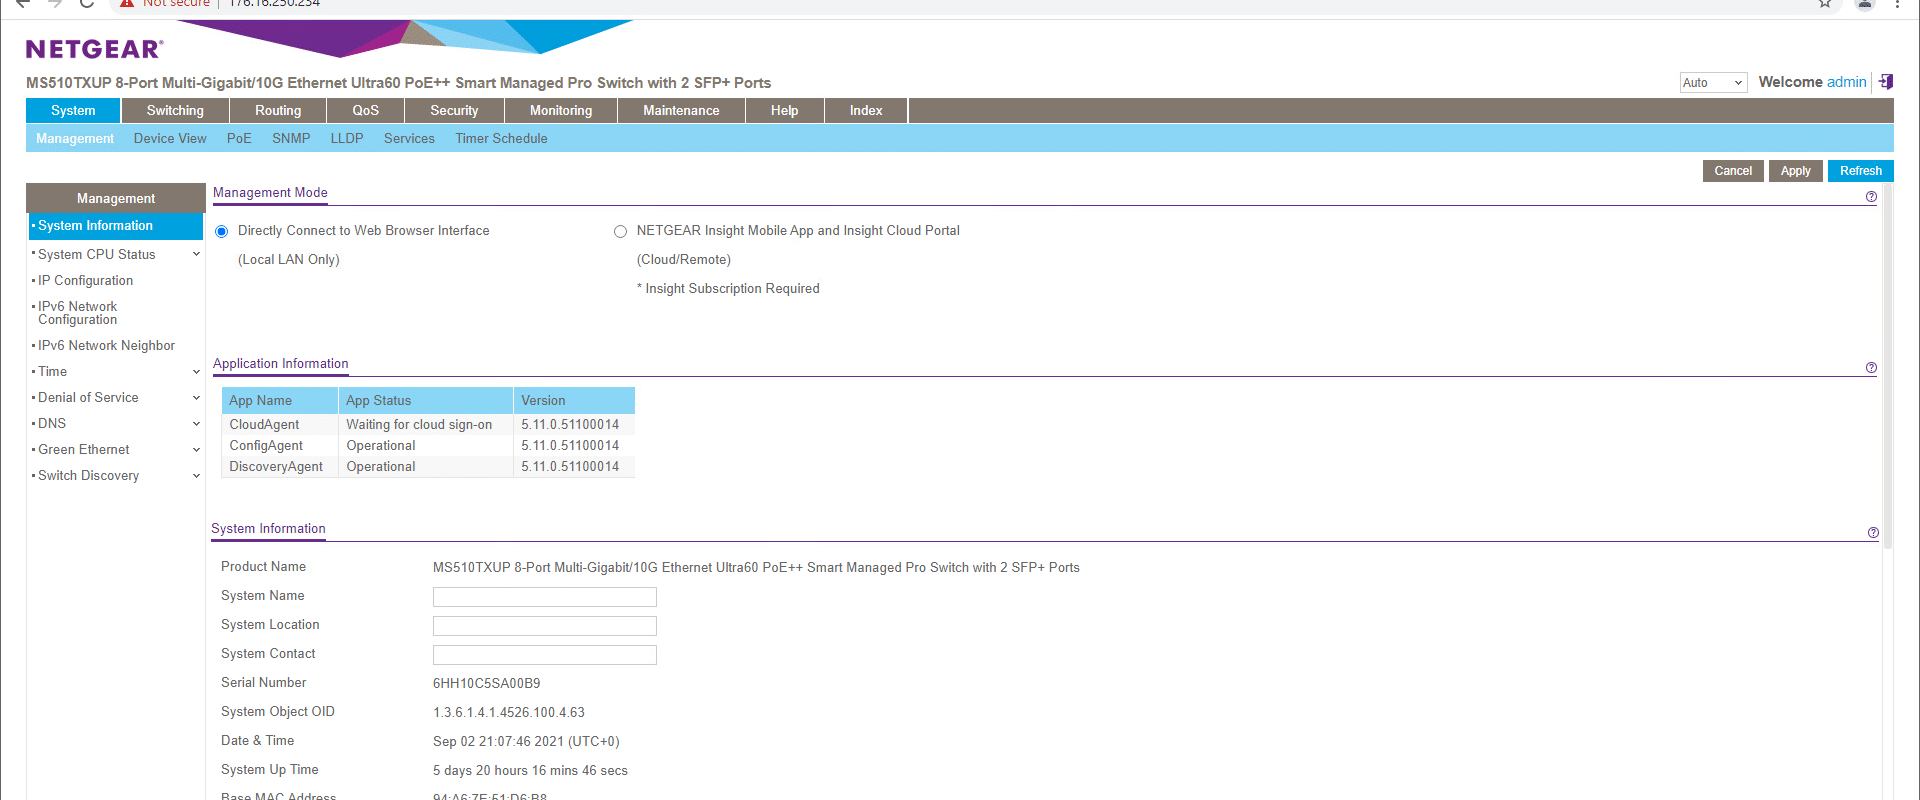Go to Device View submenu
Viewport: 1920px width, 800px height.
(170, 138)
